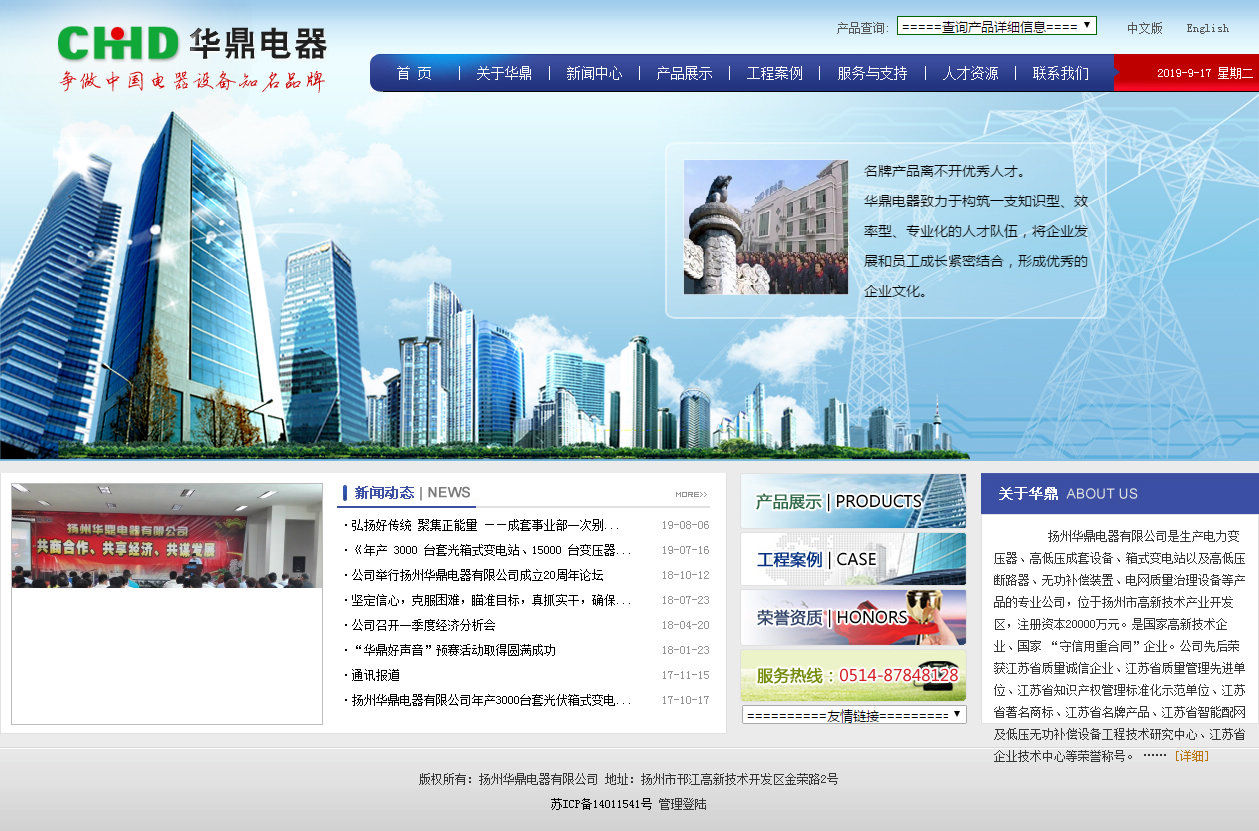
Task: Open the 产品展示 PRODUCTS banner
Action: (x=853, y=501)
